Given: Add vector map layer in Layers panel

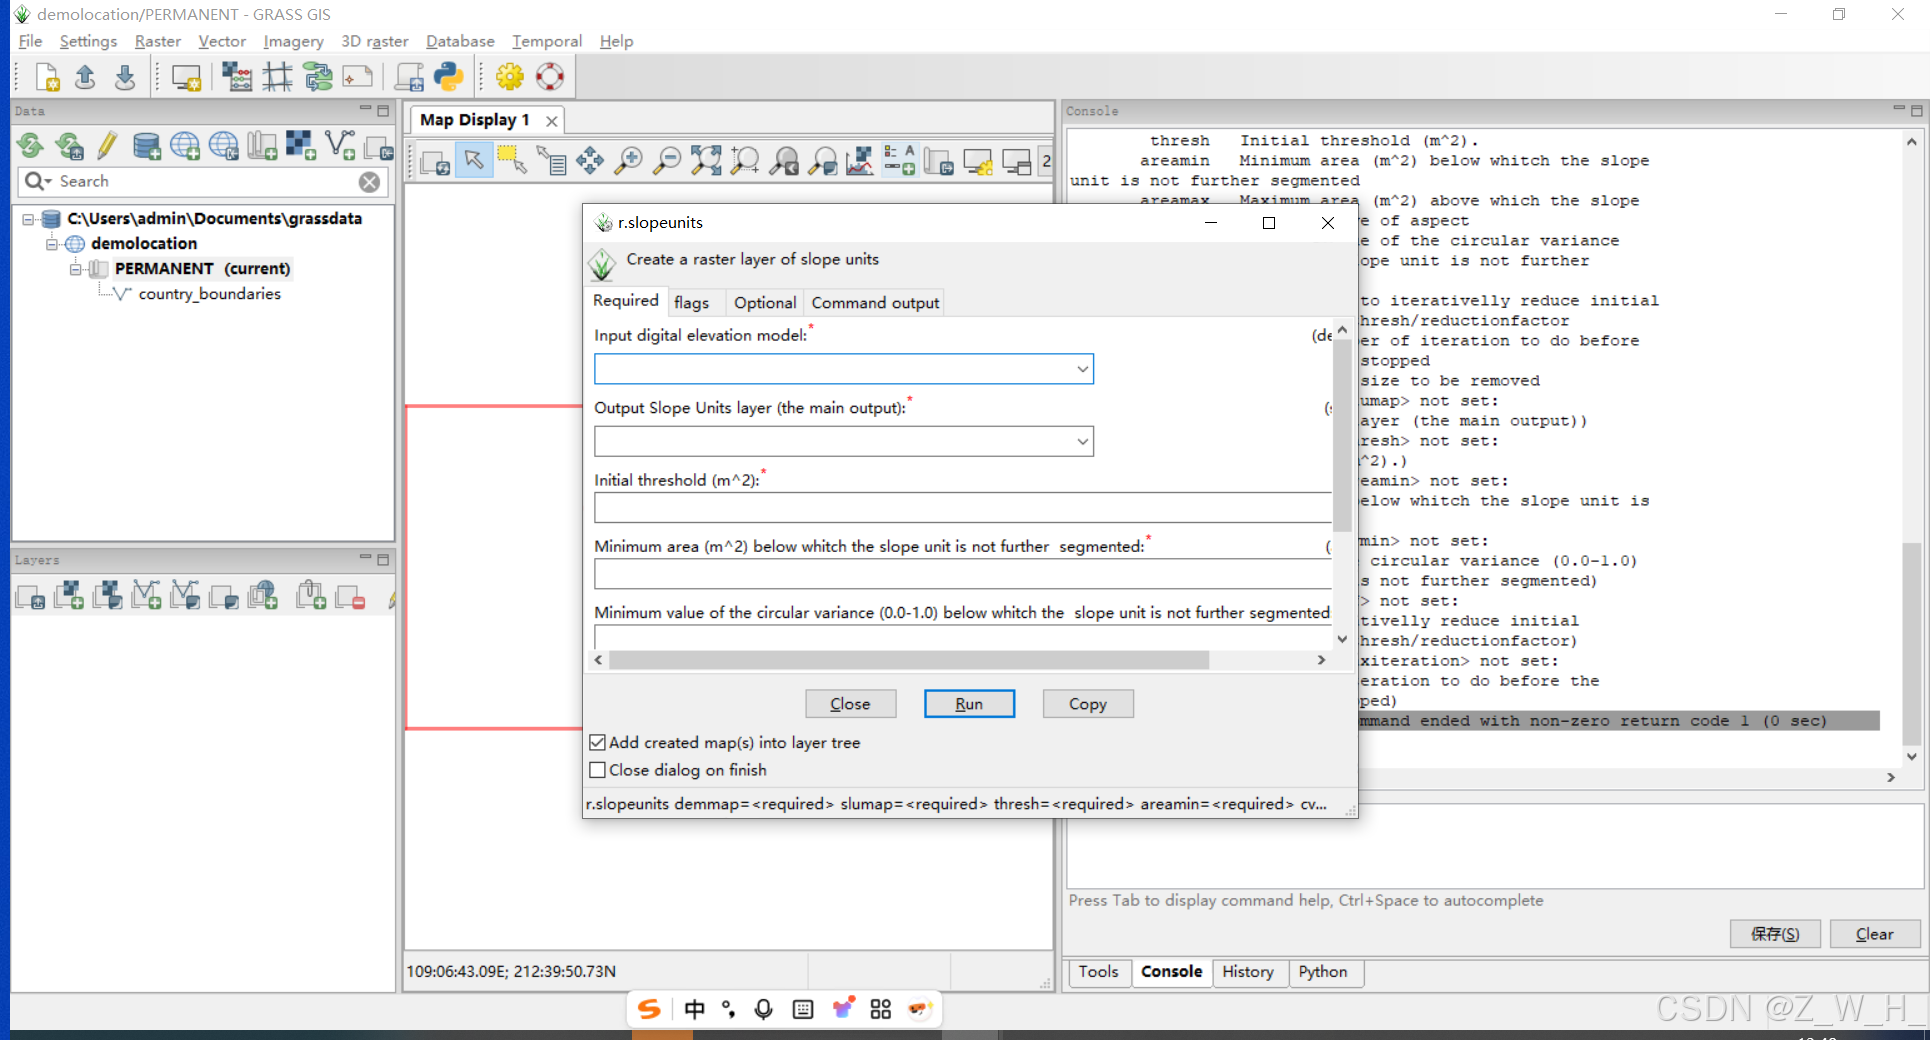Looking at the screenshot, I should click(146, 596).
